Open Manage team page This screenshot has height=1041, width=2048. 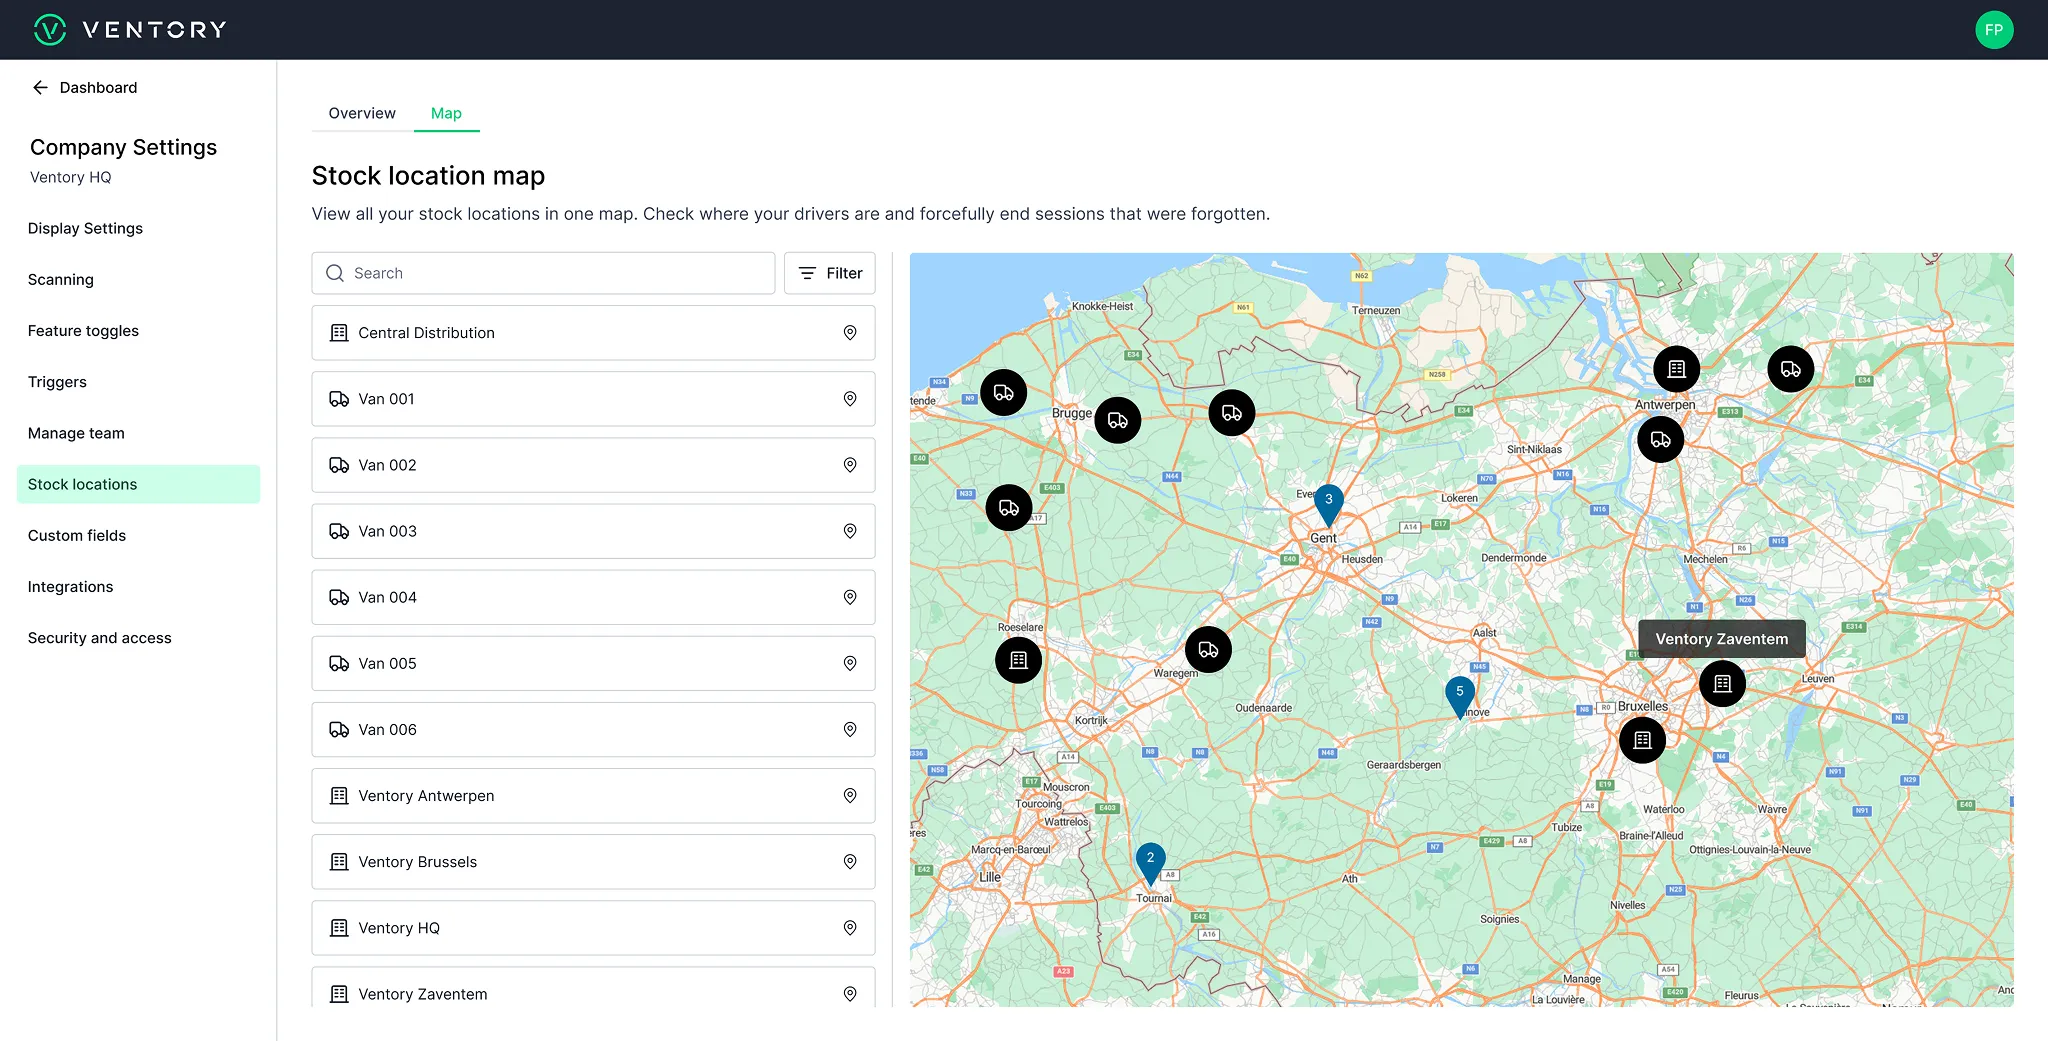pos(77,433)
